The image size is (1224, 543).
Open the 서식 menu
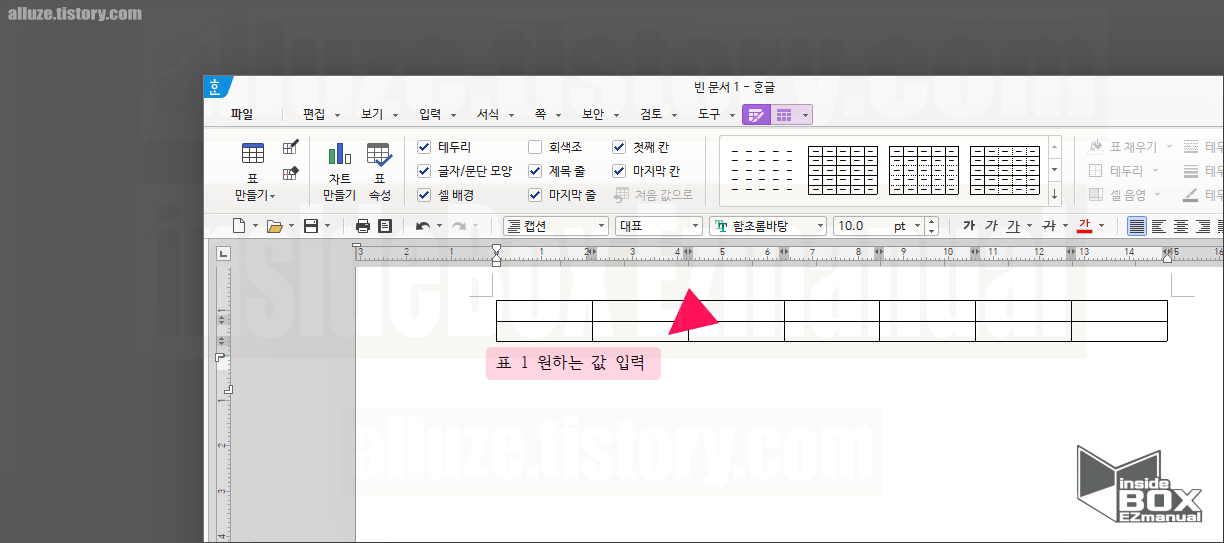[488, 115]
